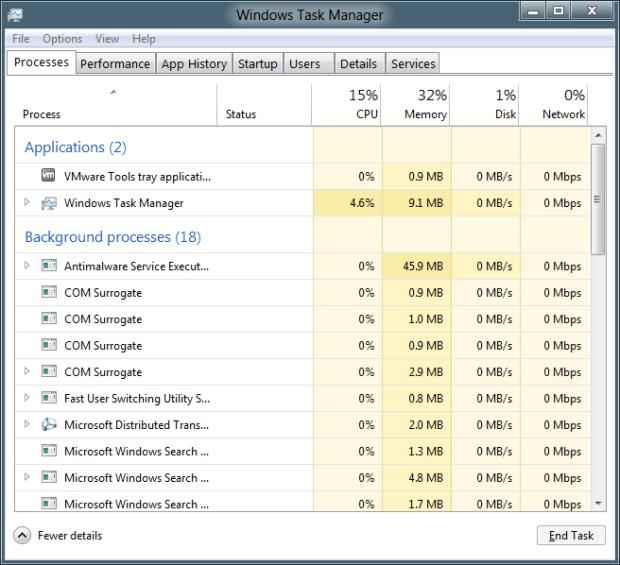Click the scrollbar up arrow
The image size is (620, 565).
point(598,135)
